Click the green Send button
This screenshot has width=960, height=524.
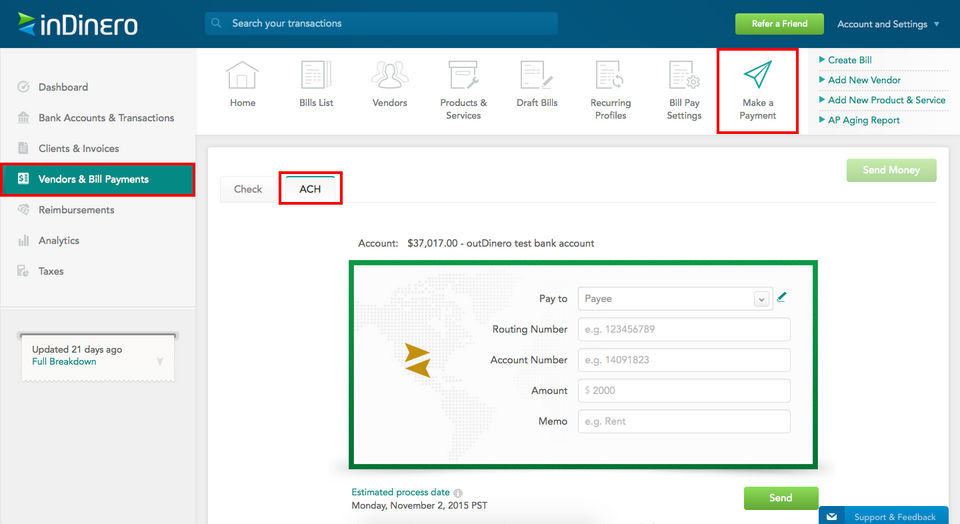click(781, 498)
